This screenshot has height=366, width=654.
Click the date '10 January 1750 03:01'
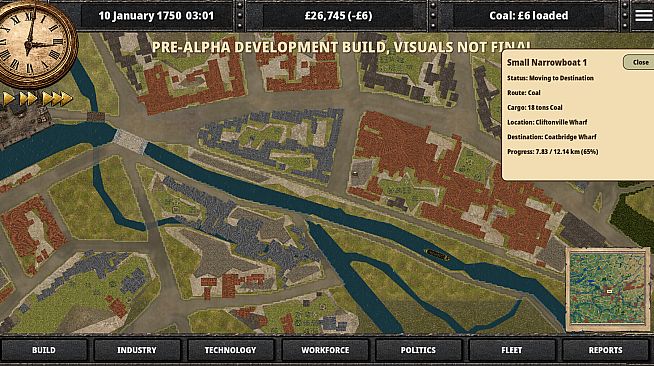(156, 16)
